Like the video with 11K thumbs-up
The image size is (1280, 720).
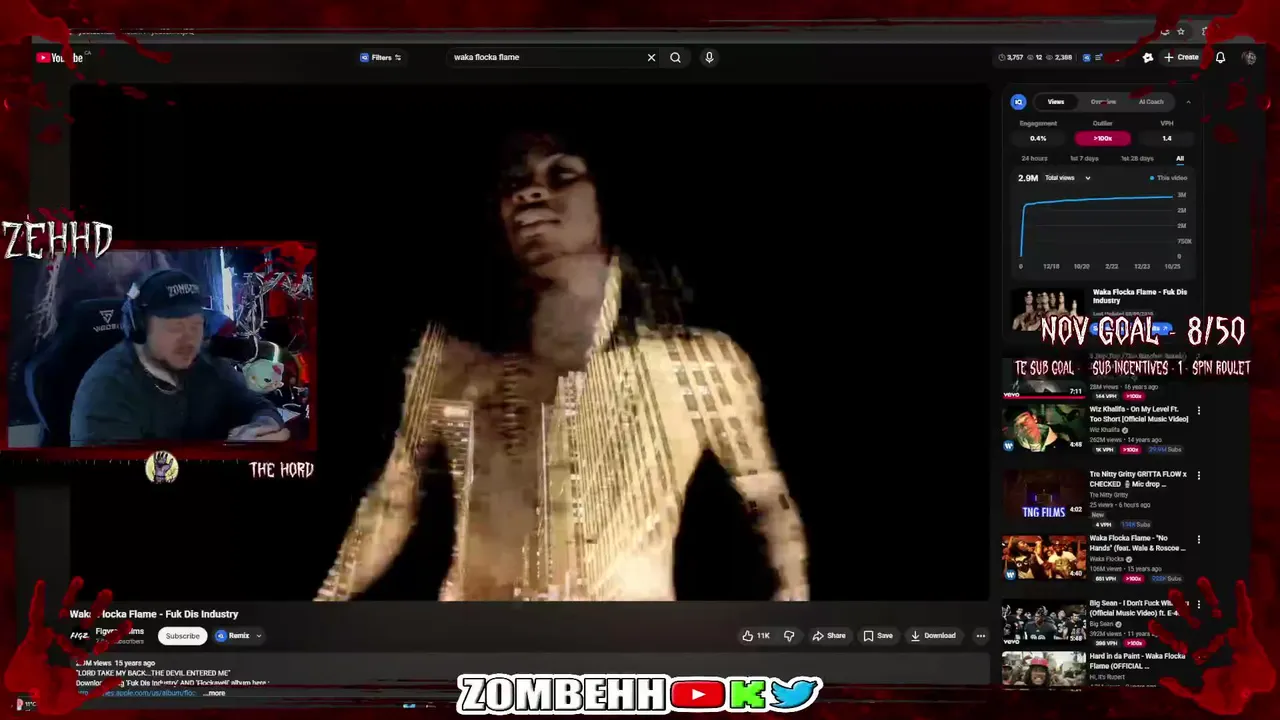(x=756, y=635)
